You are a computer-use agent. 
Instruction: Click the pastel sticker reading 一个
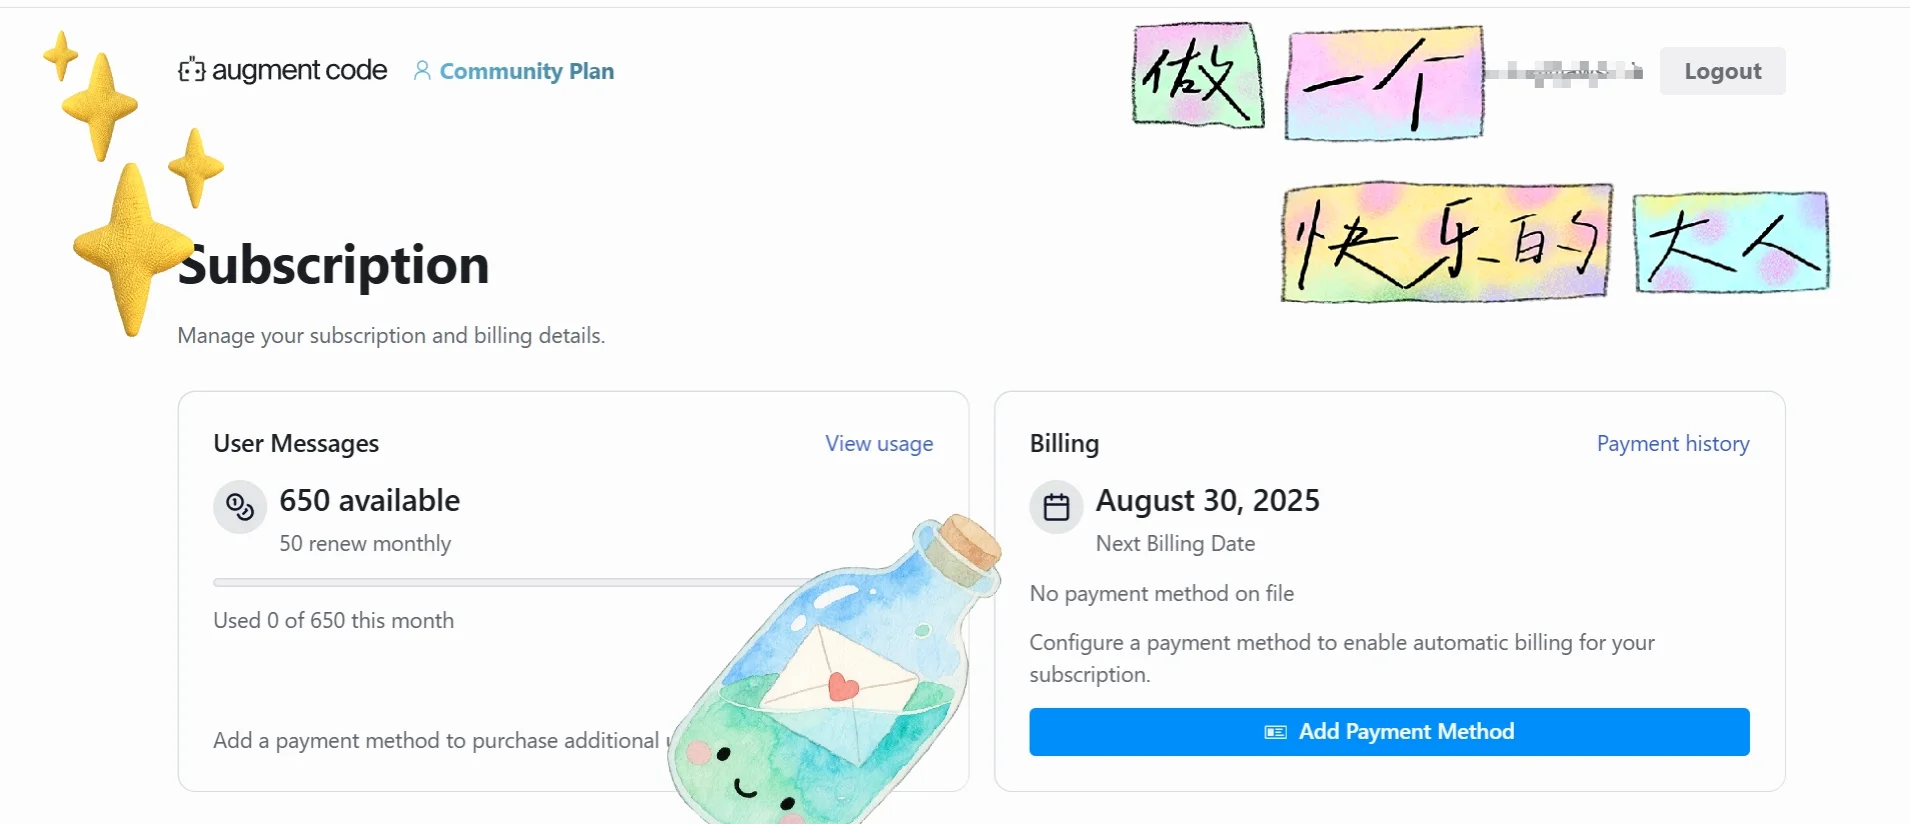point(1383,83)
